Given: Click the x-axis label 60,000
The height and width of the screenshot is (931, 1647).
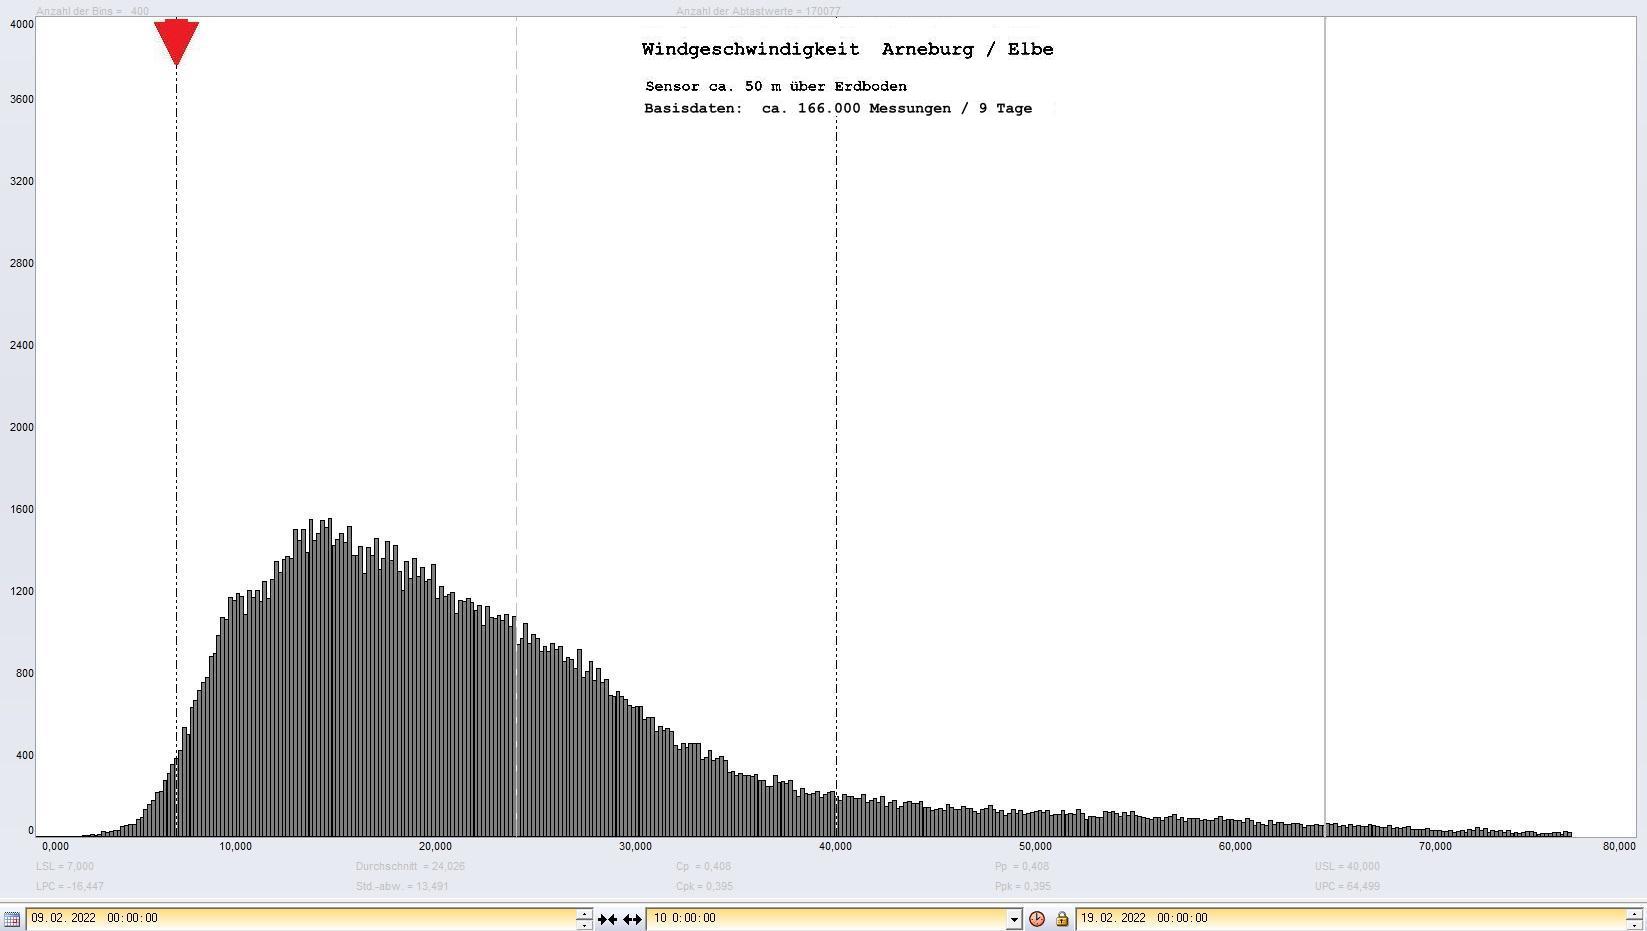Looking at the screenshot, I should (x=1236, y=846).
